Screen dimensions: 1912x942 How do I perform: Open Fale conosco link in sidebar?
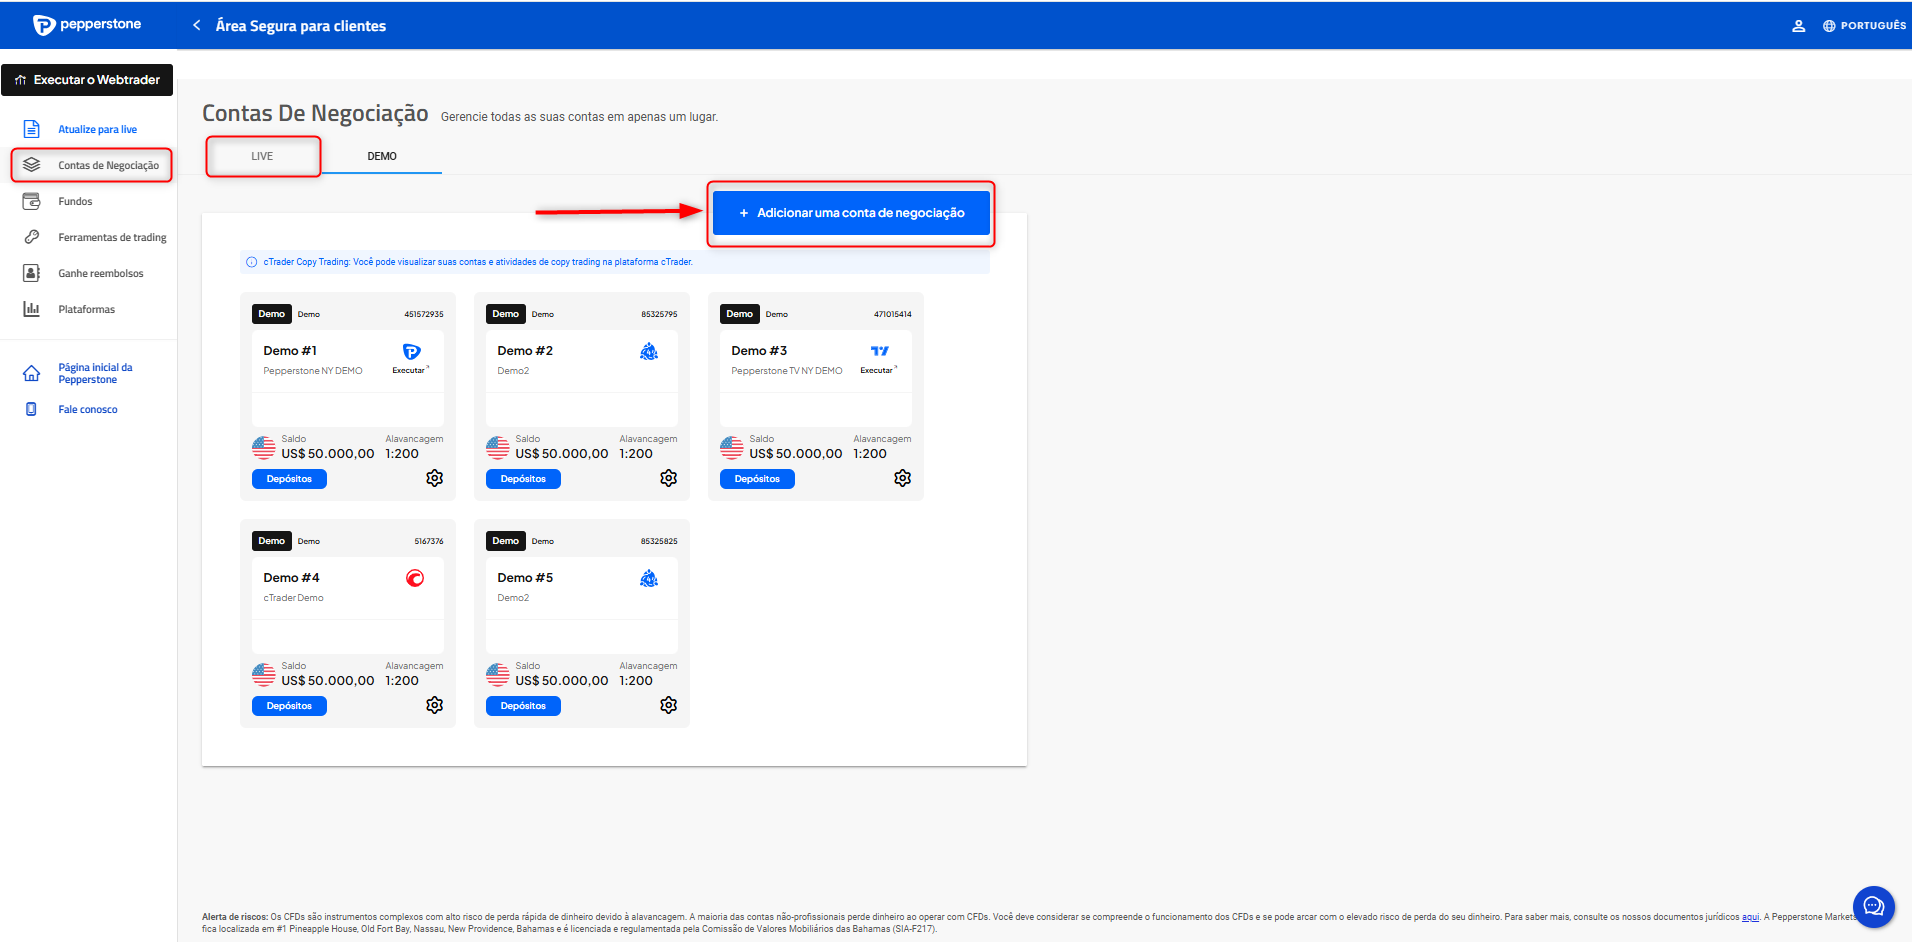88,409
